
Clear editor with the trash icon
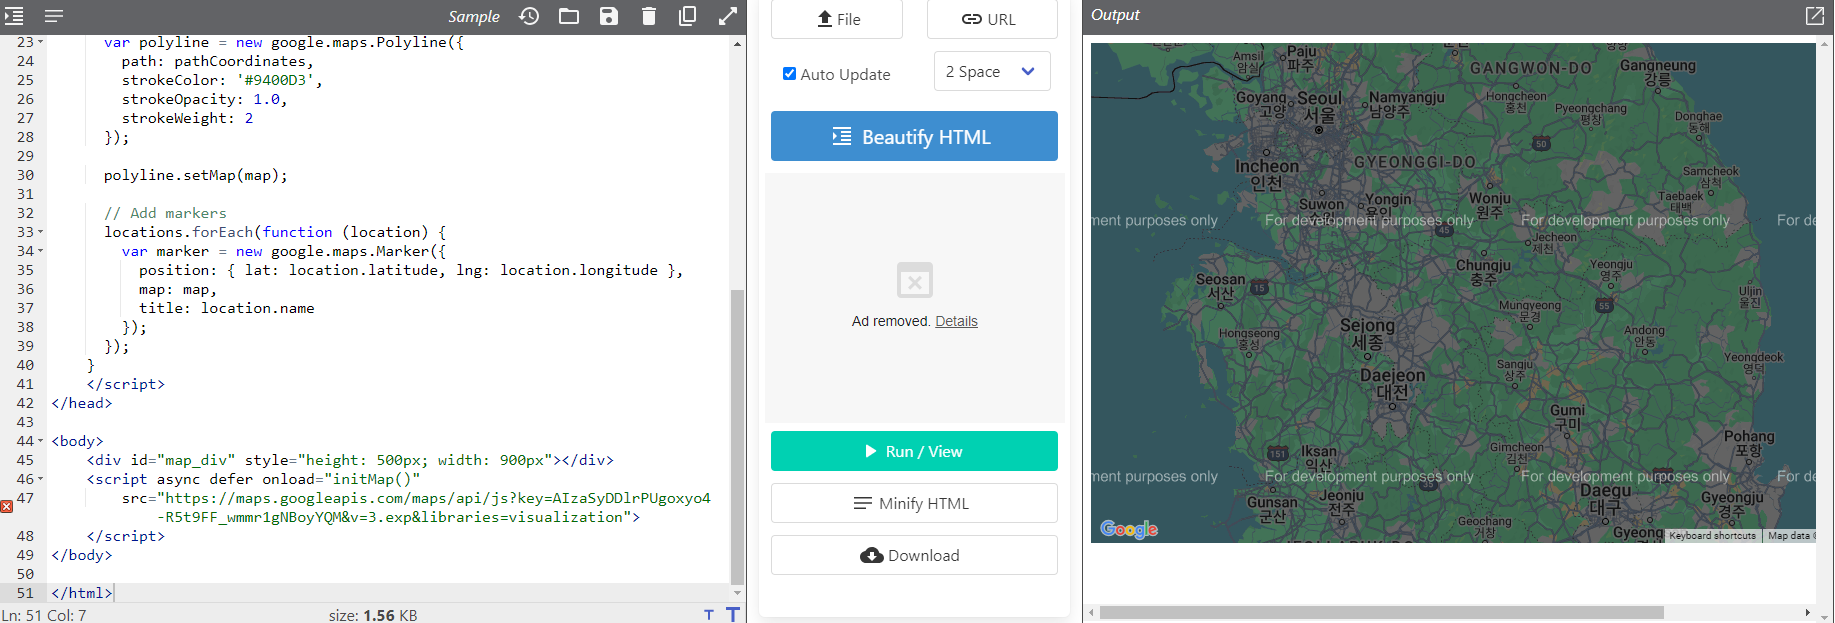coord(649,16)
